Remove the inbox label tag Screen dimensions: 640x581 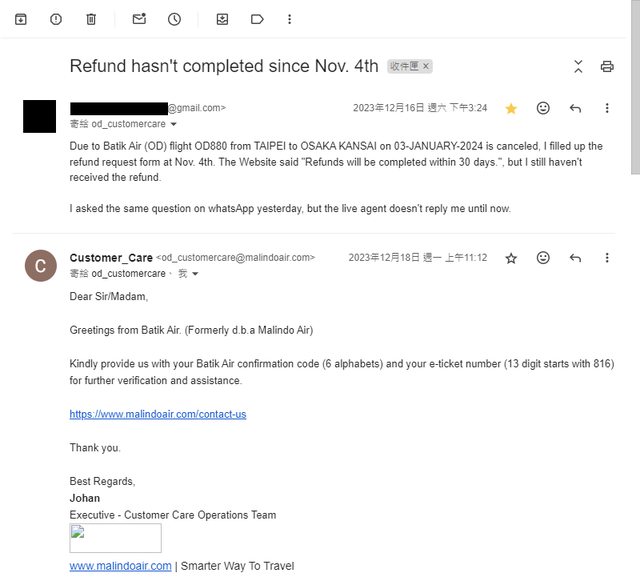click(426, 66)
